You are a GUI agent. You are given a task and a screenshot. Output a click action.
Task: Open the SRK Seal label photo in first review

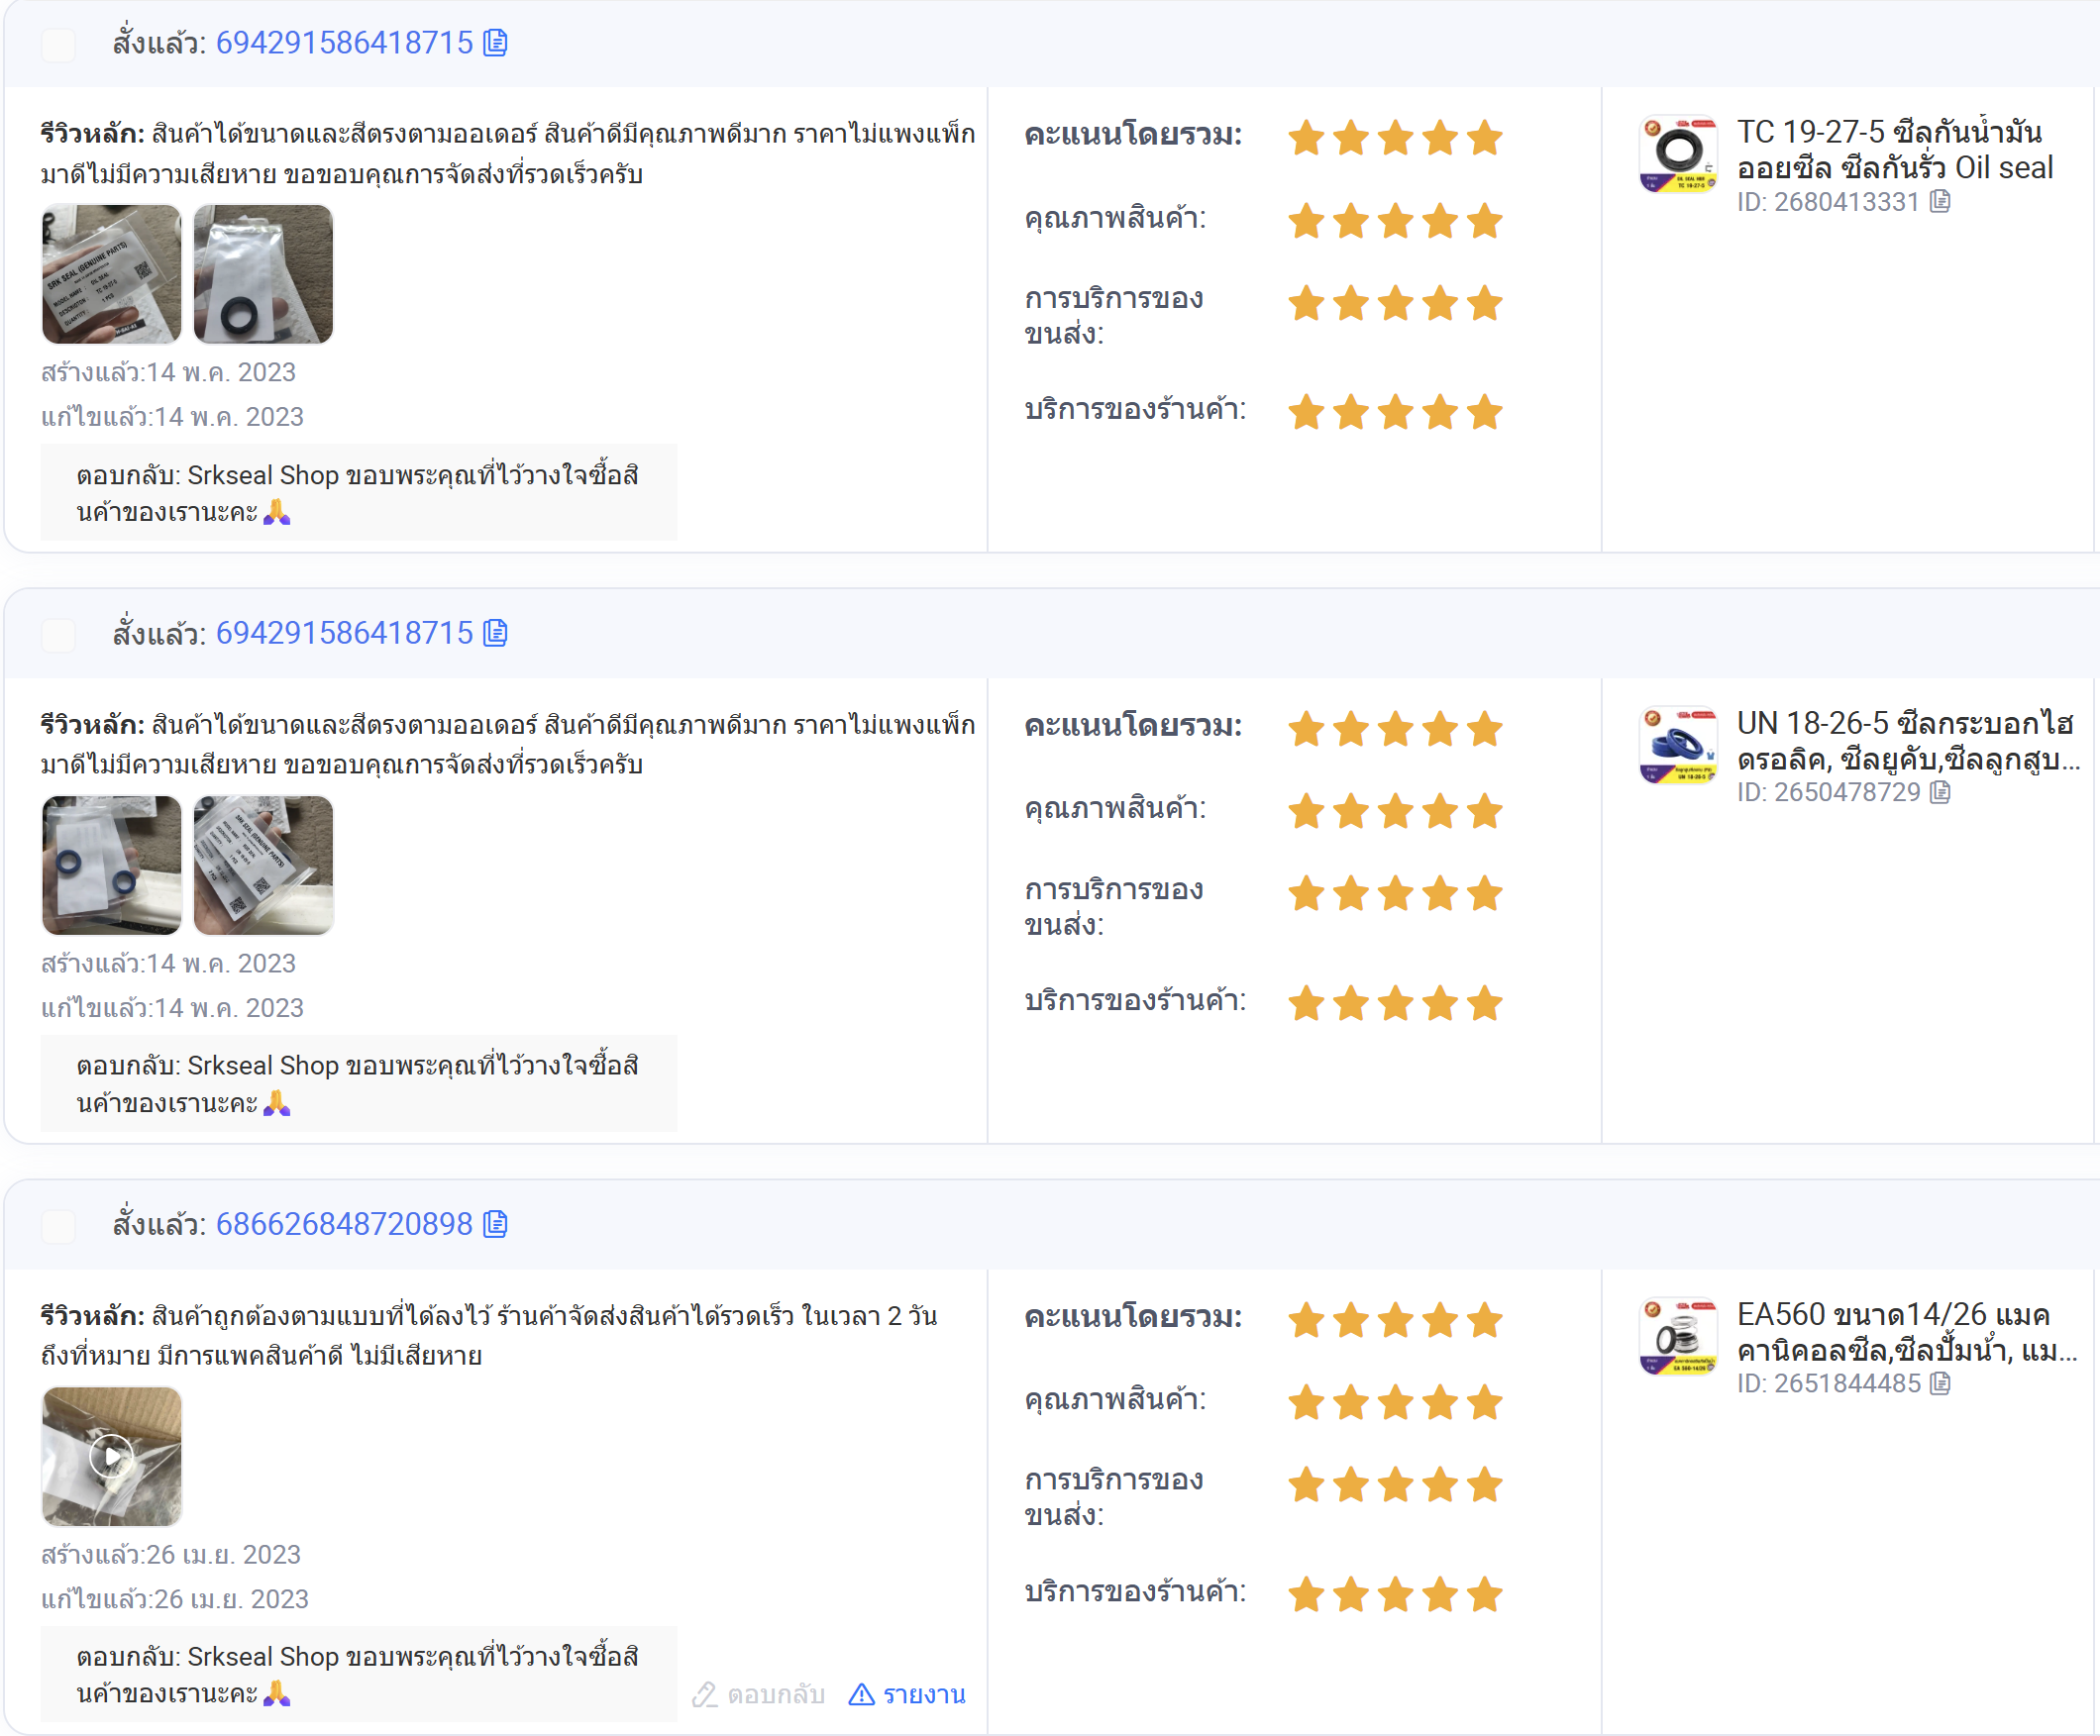112,274
